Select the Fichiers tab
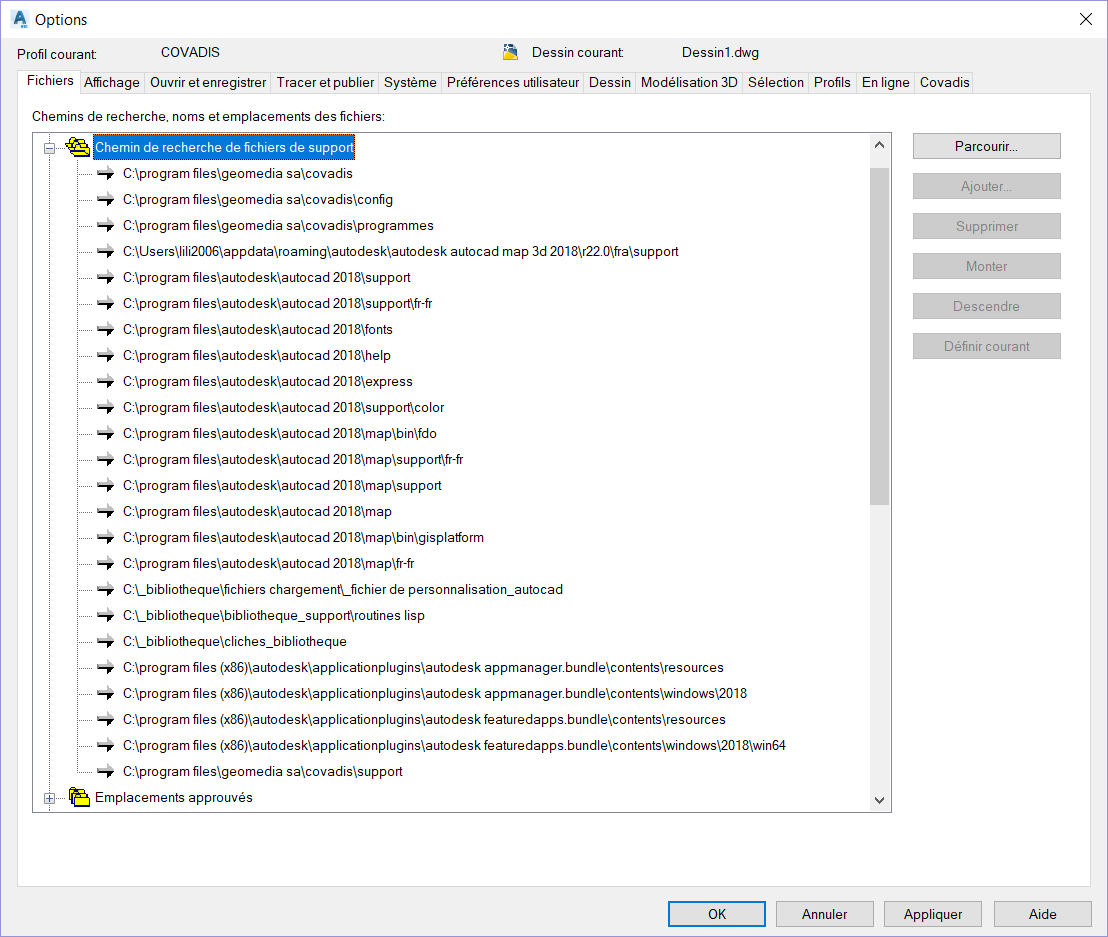The image size is (1108, 937). point(50,81)
